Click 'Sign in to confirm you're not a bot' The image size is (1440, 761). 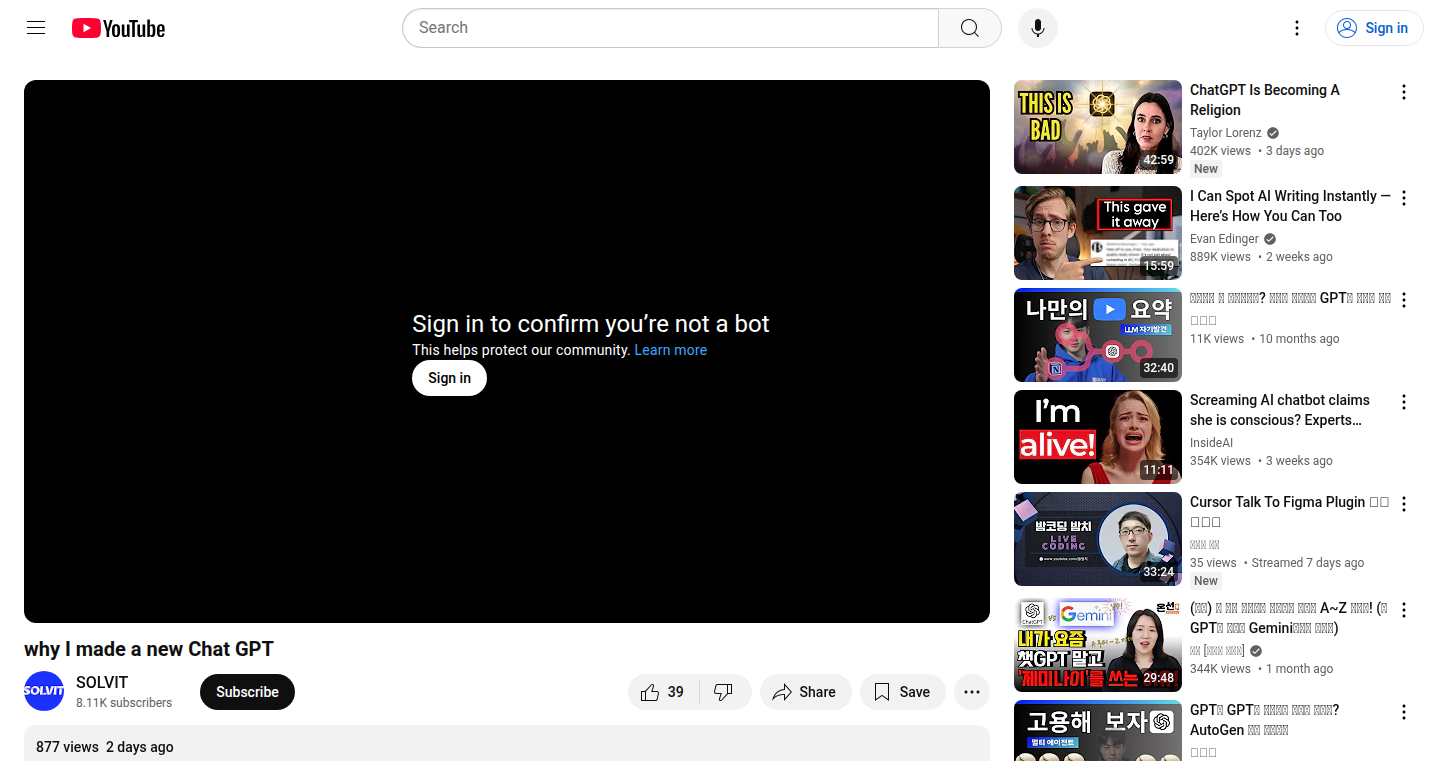[591, 324]
